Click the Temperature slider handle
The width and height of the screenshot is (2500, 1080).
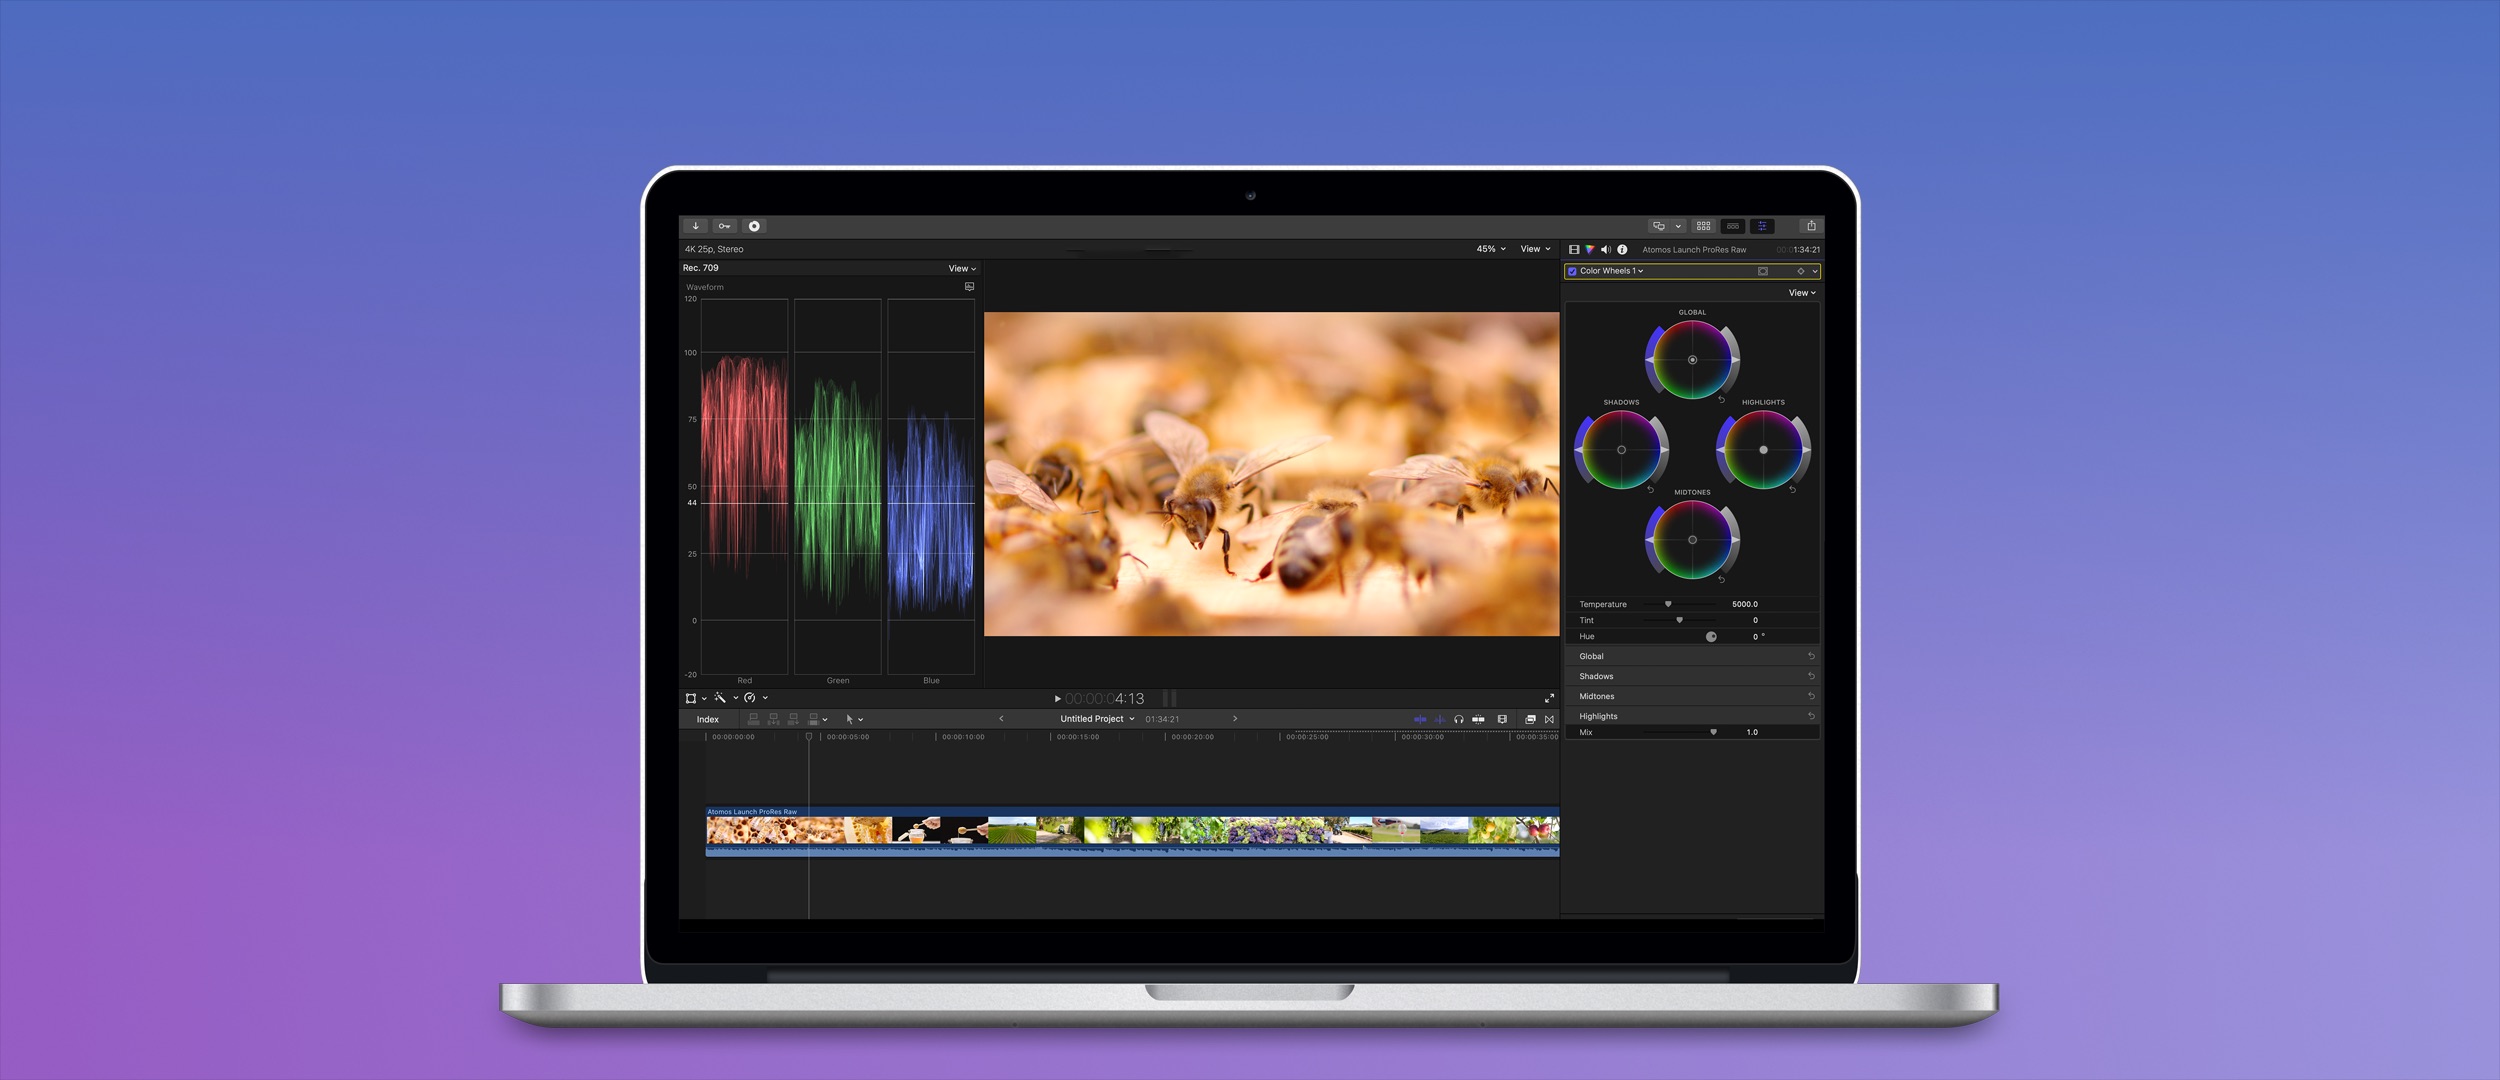tap(1668, 604)
